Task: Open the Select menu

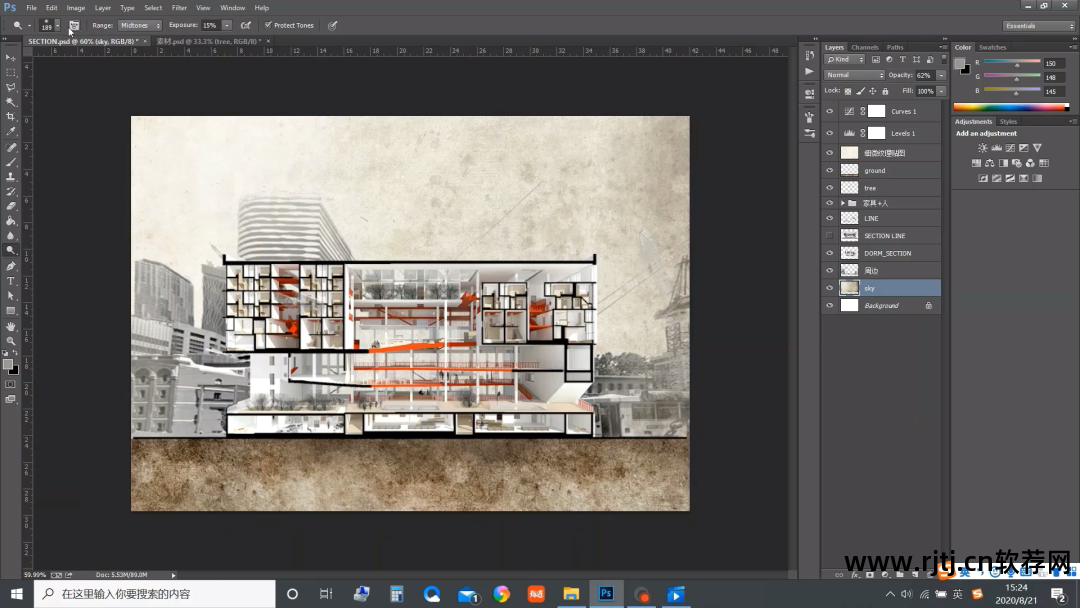Action: click(x=153, y=8)
